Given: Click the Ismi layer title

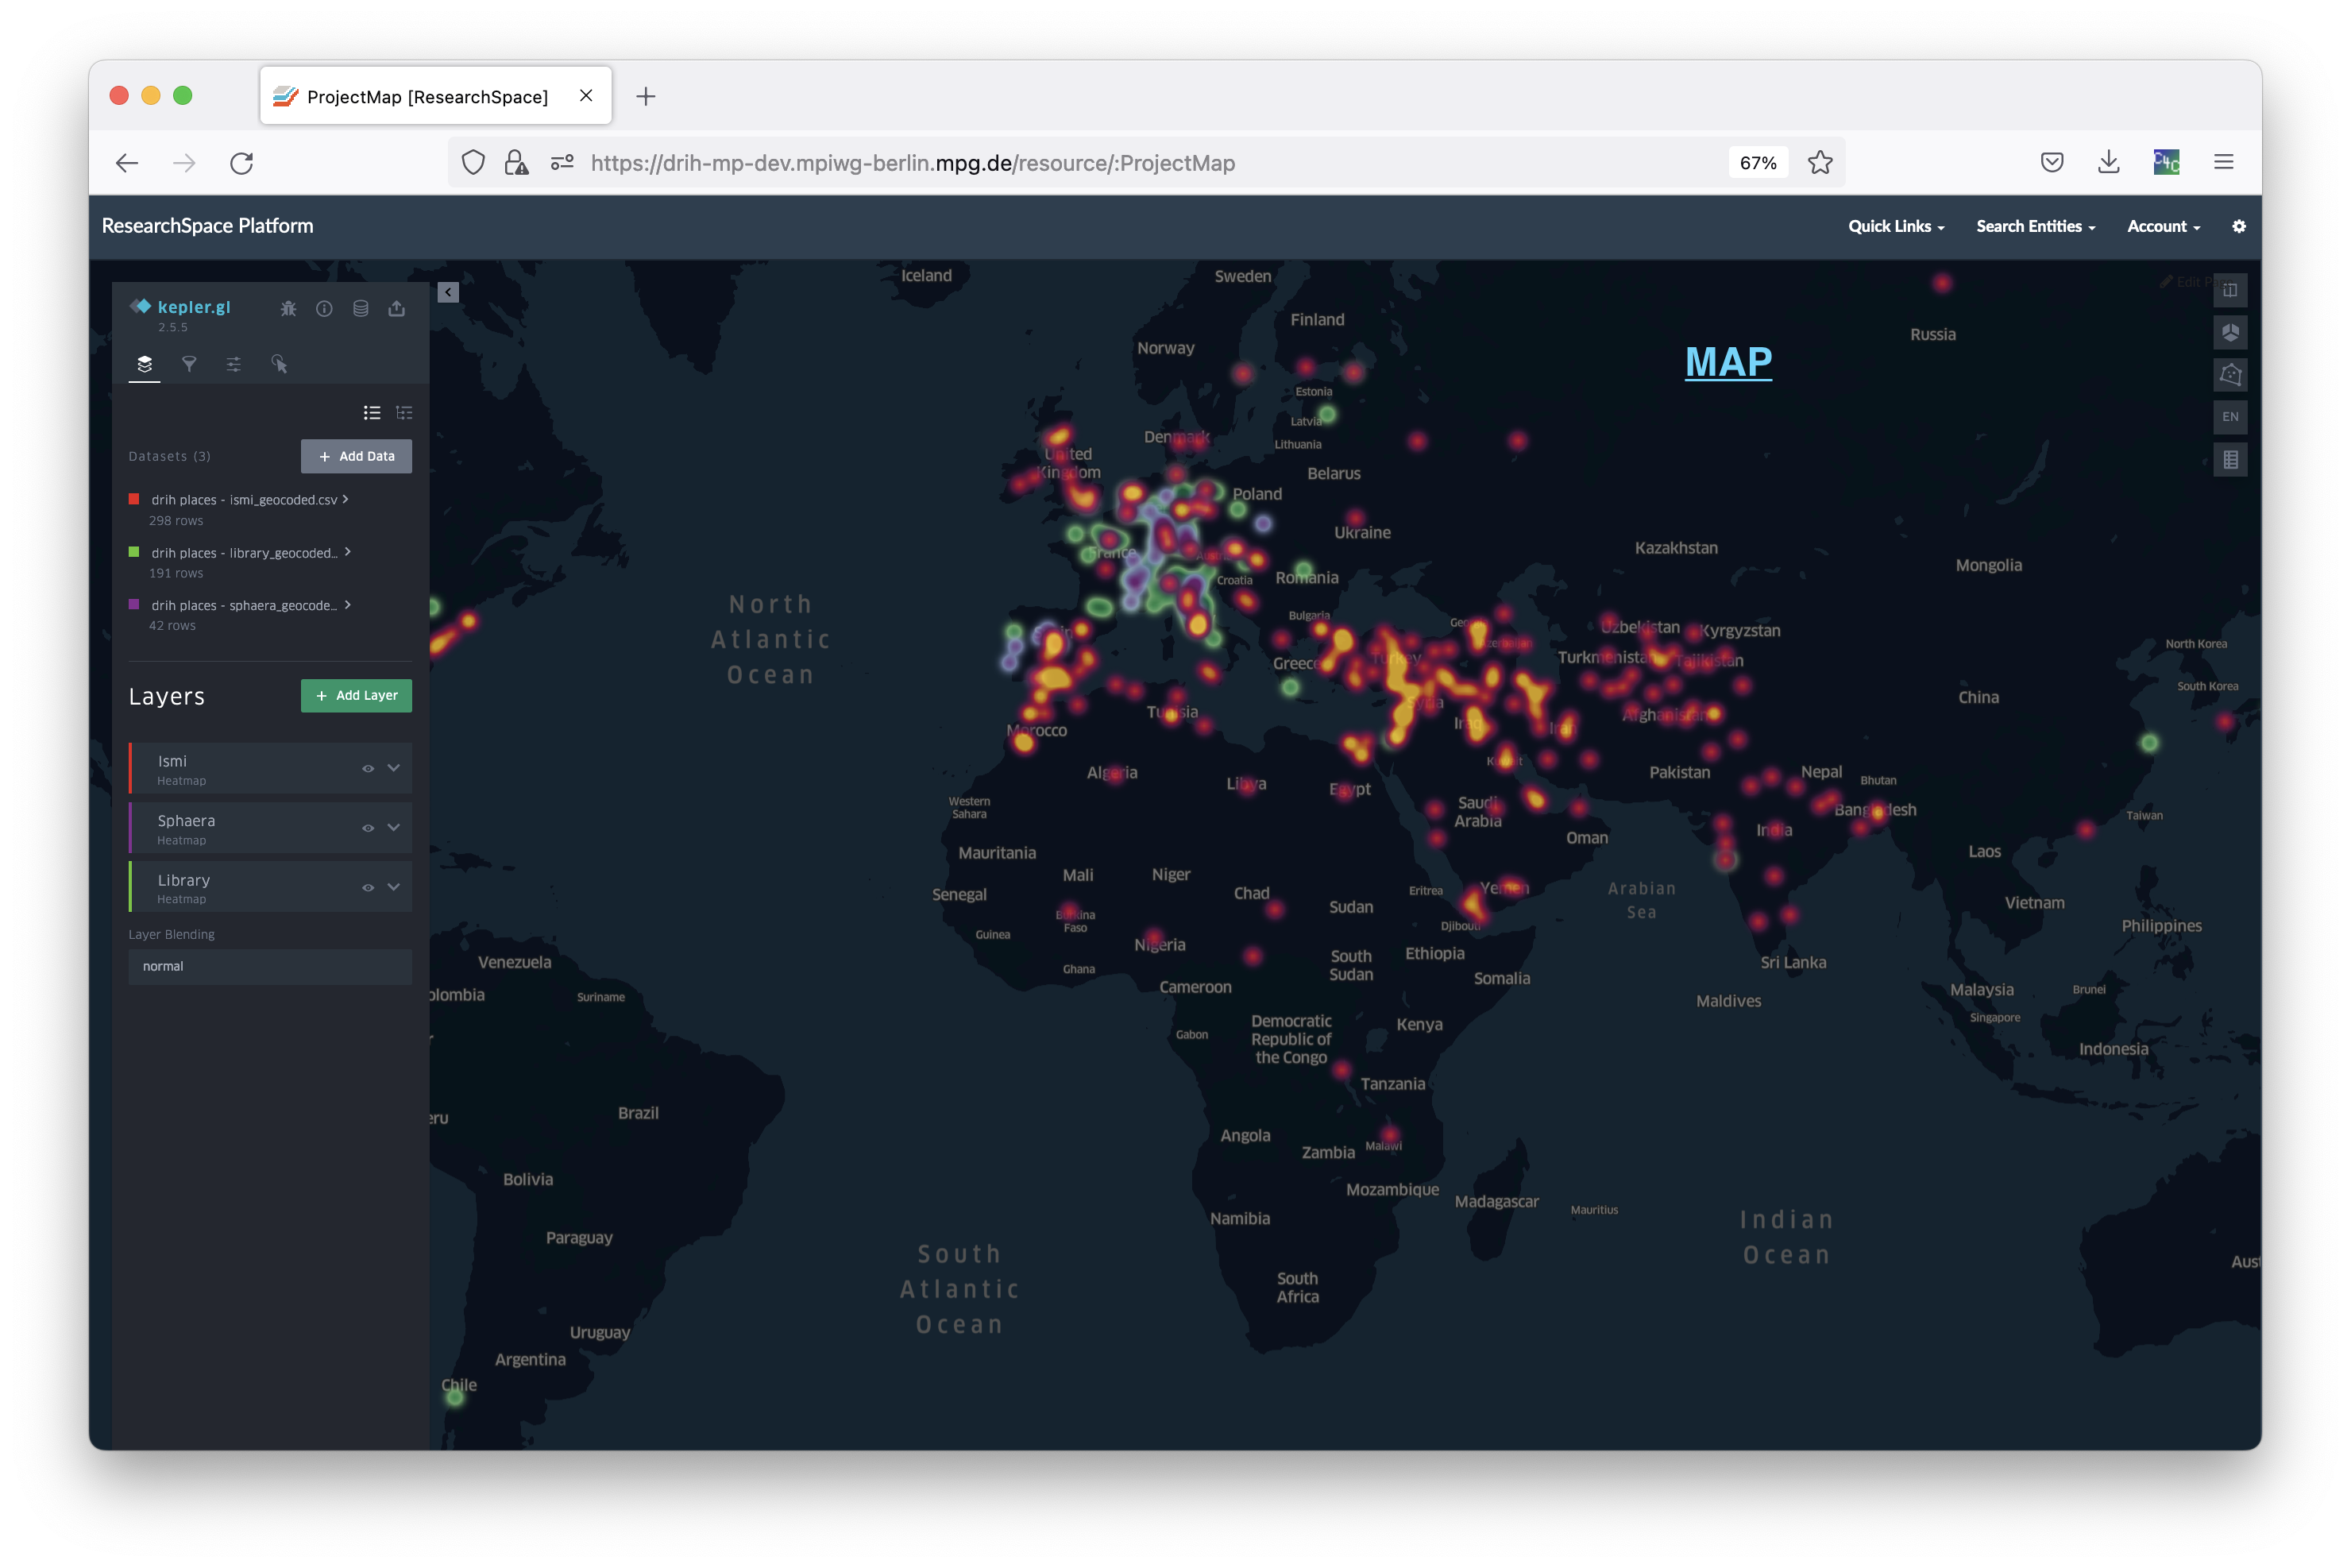Looking at the screenshot, I should point(172,762).
